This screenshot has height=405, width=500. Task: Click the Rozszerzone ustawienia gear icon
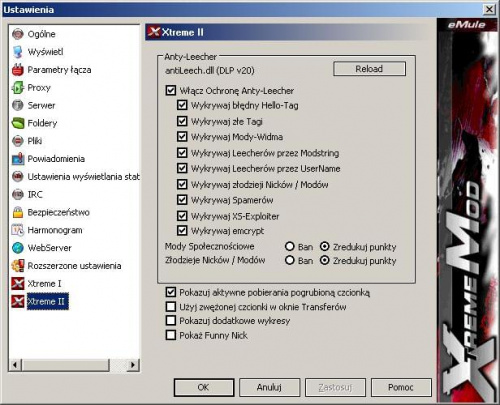[x=18, y=266]
